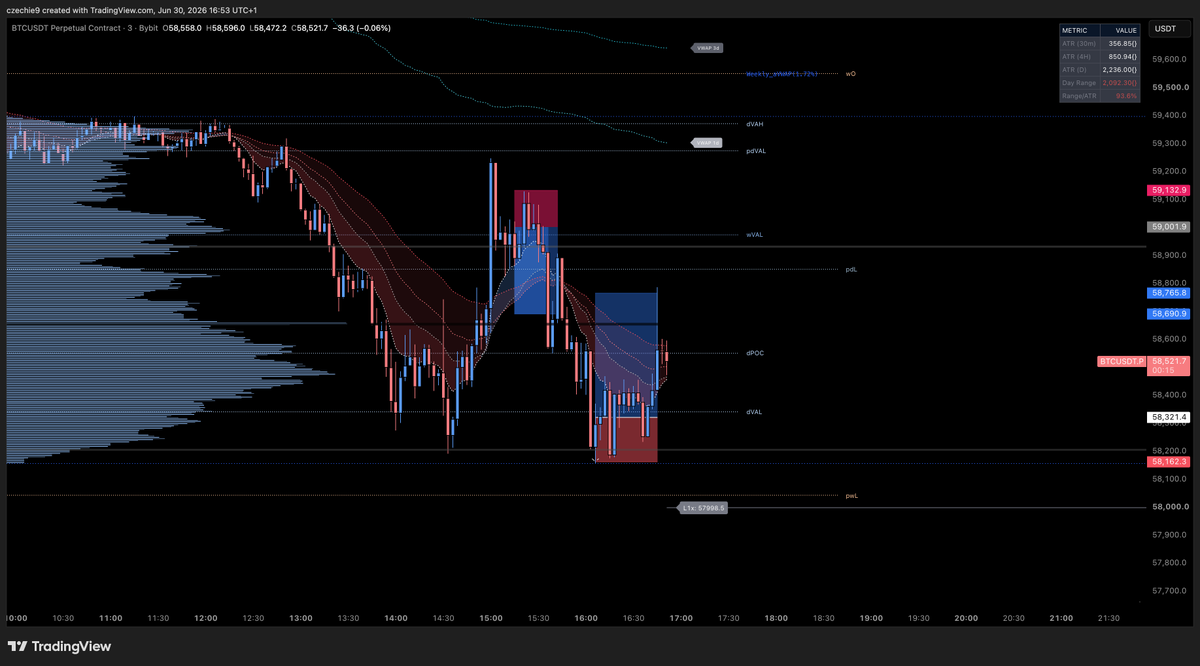Click the wVAL level label
Image resolution: width=1200 pixels, height=666 pixels.
click(754, 235)
